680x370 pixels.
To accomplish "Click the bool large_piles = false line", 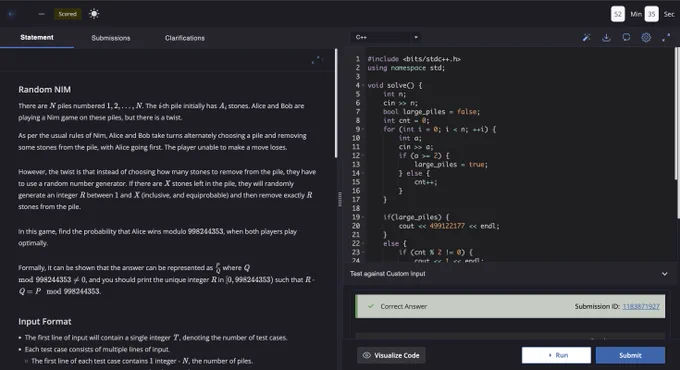I will (432, 112).
